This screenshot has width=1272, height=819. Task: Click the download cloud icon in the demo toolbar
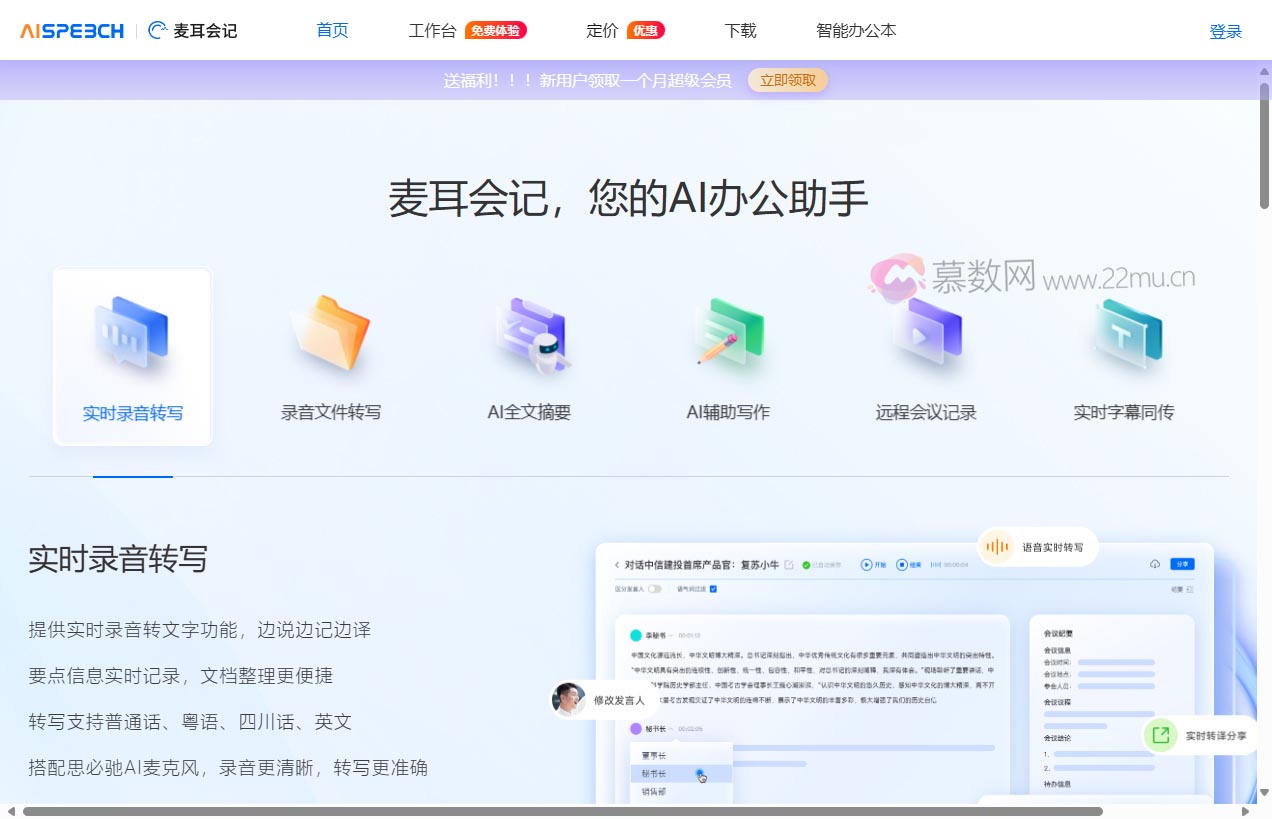coord(1155,564)
